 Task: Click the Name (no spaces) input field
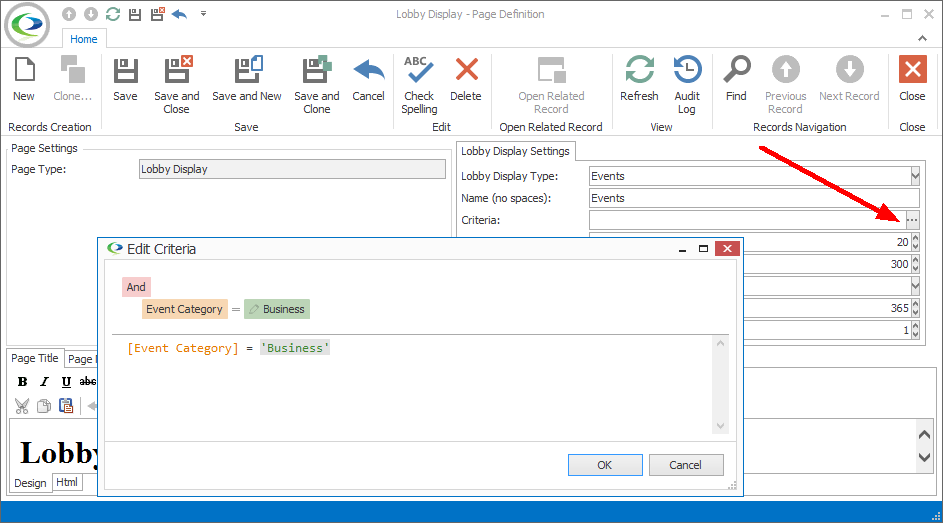tap(754, 198)
